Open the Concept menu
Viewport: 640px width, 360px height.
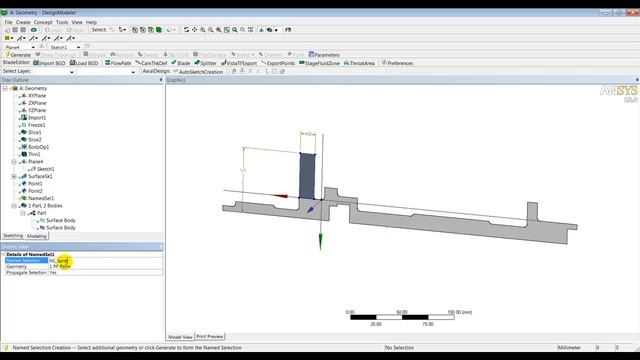[x=43, y=22]
